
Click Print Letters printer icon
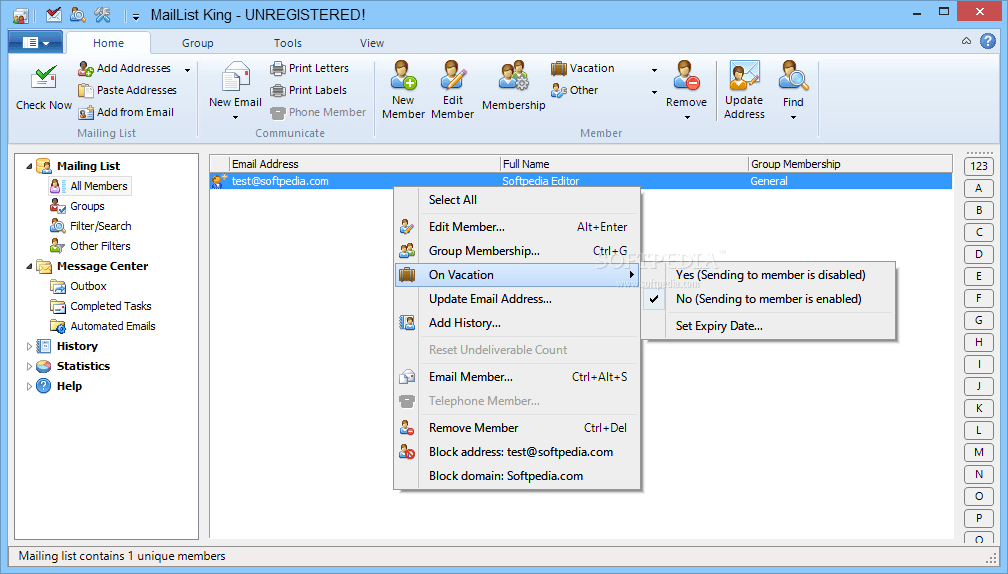pyautogui.click(x=278, y=68)
